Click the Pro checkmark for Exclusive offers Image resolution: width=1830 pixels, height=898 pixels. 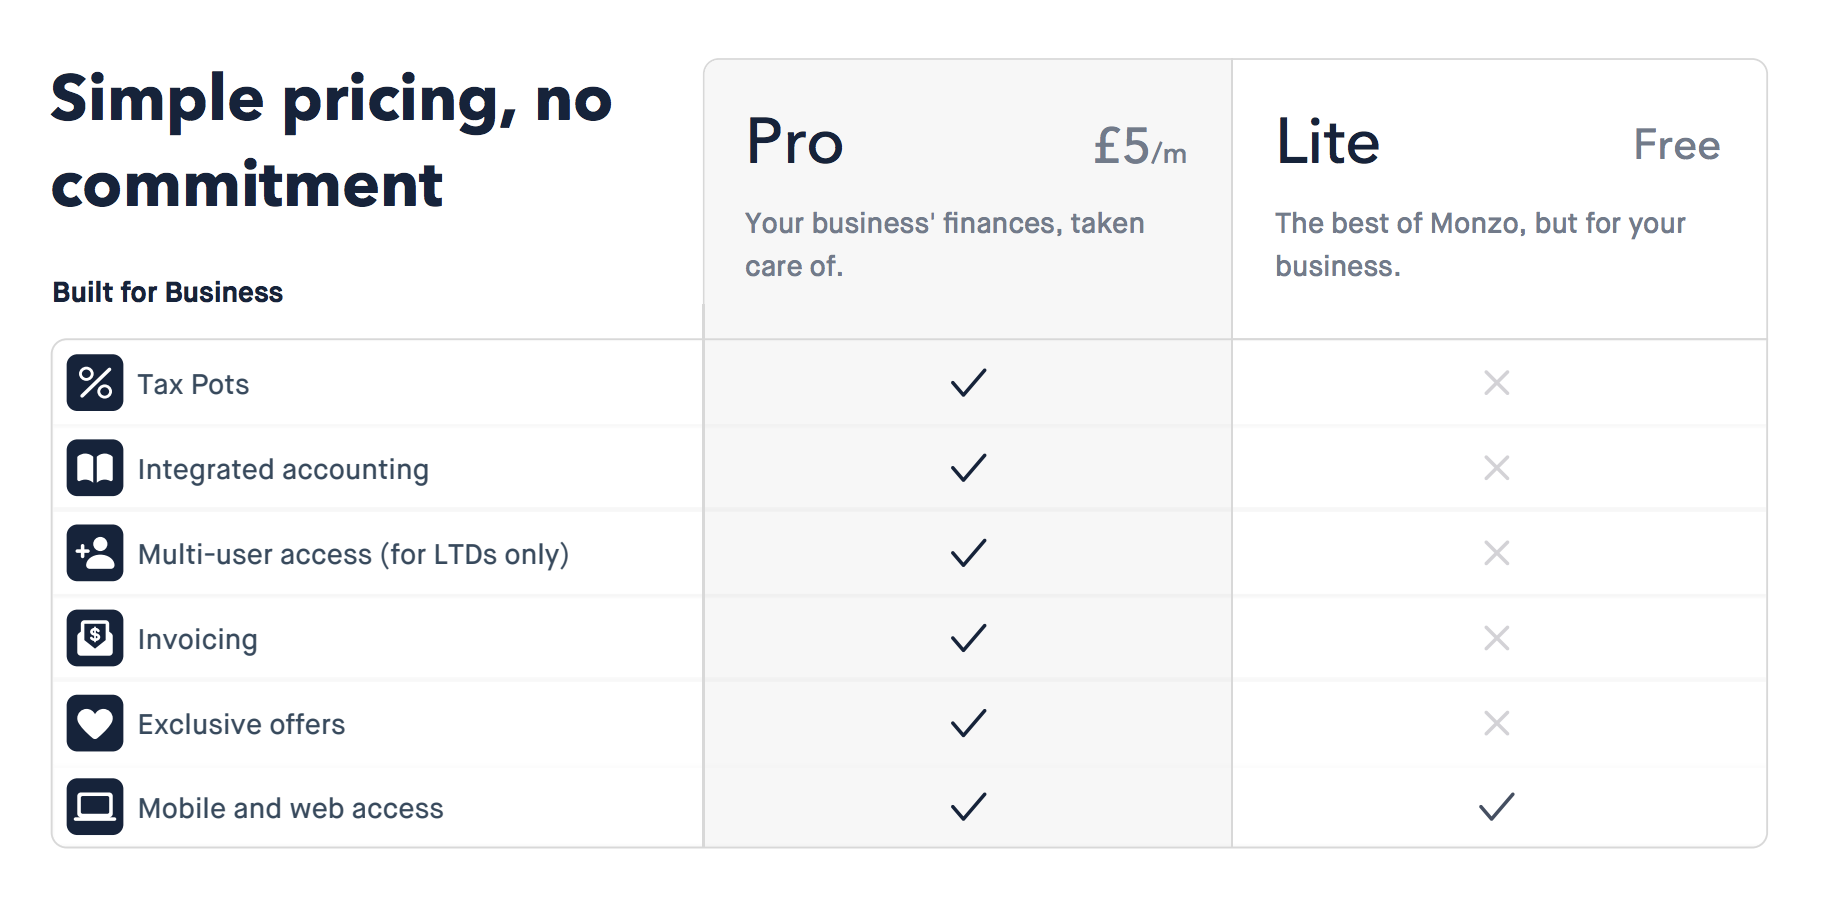click(968, 723)
